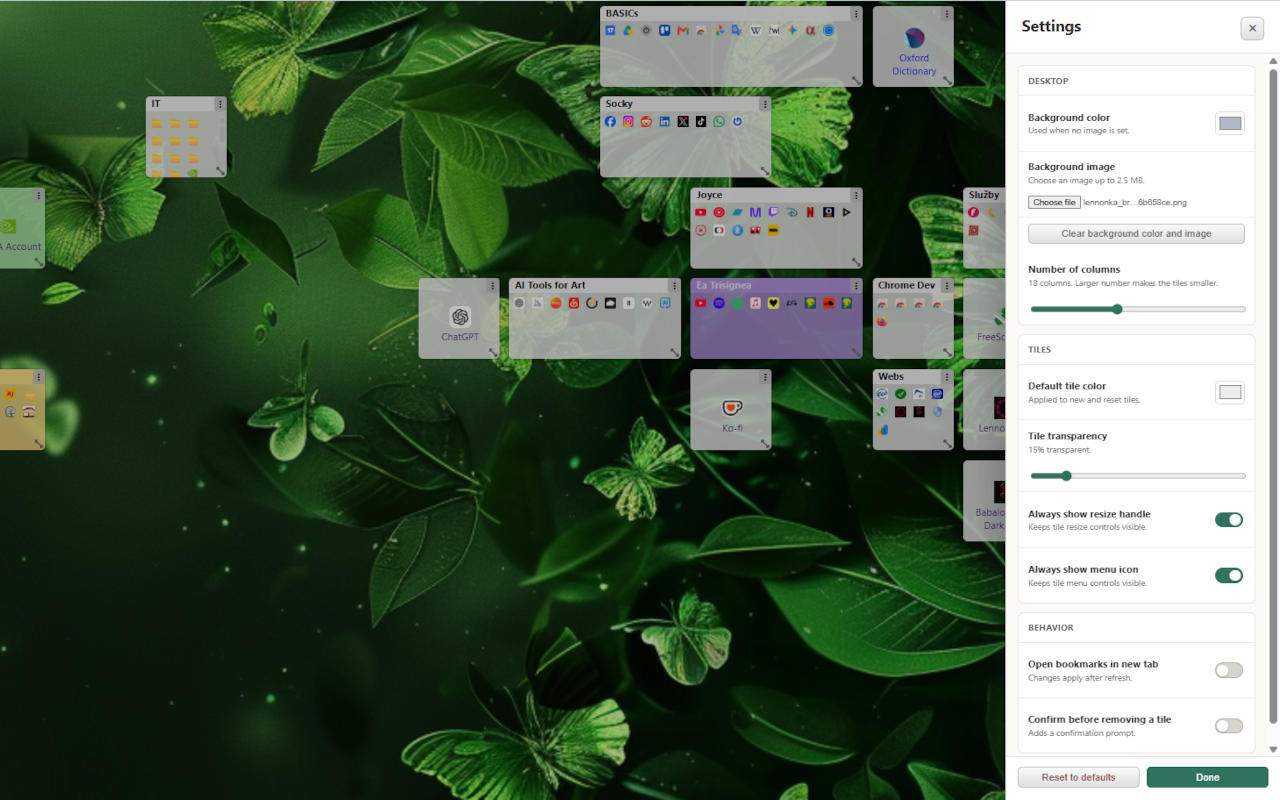1280x800 pixels.
Task: Open TikTok icon in Socky tile
Action: click(x=701, y=121)
